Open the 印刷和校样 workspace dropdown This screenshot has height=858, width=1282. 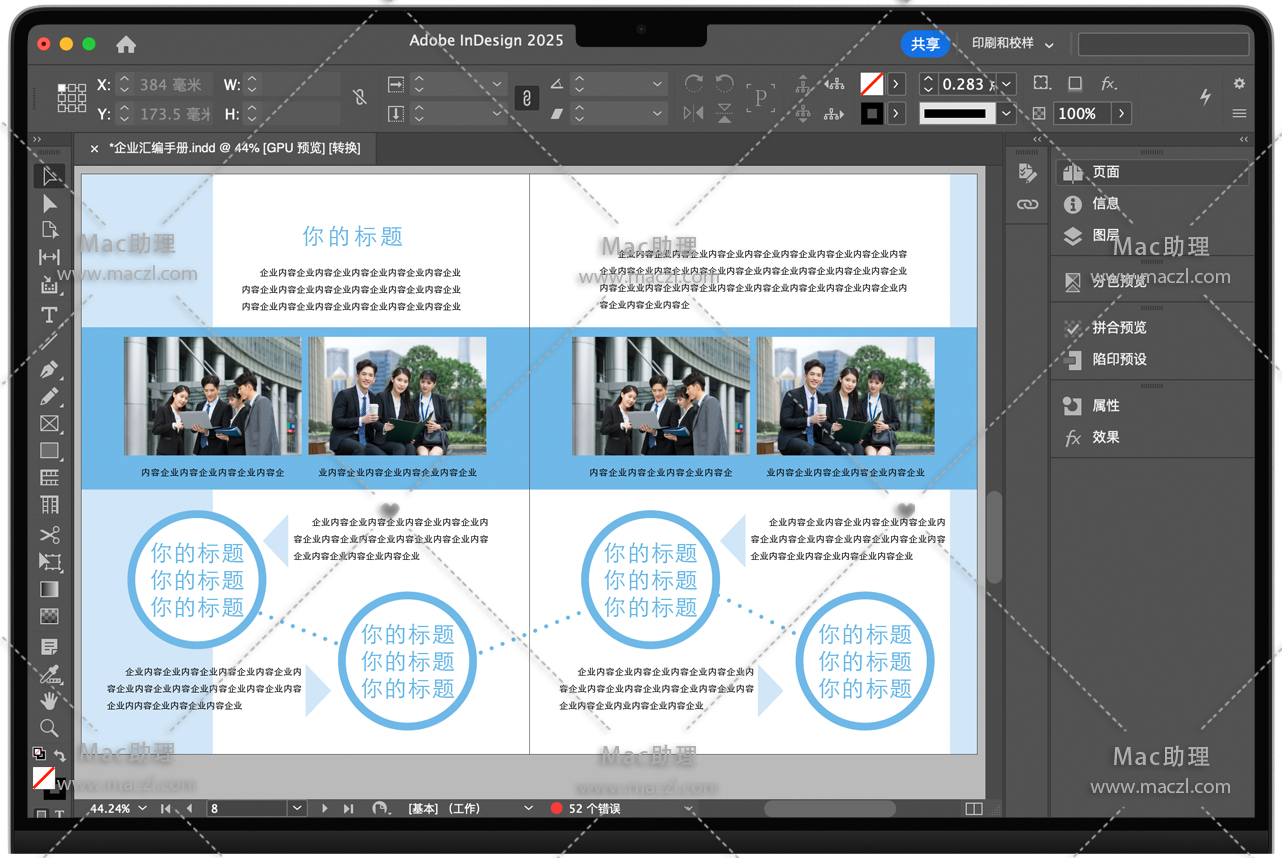pyautogui.click(x=1012, y=44)
